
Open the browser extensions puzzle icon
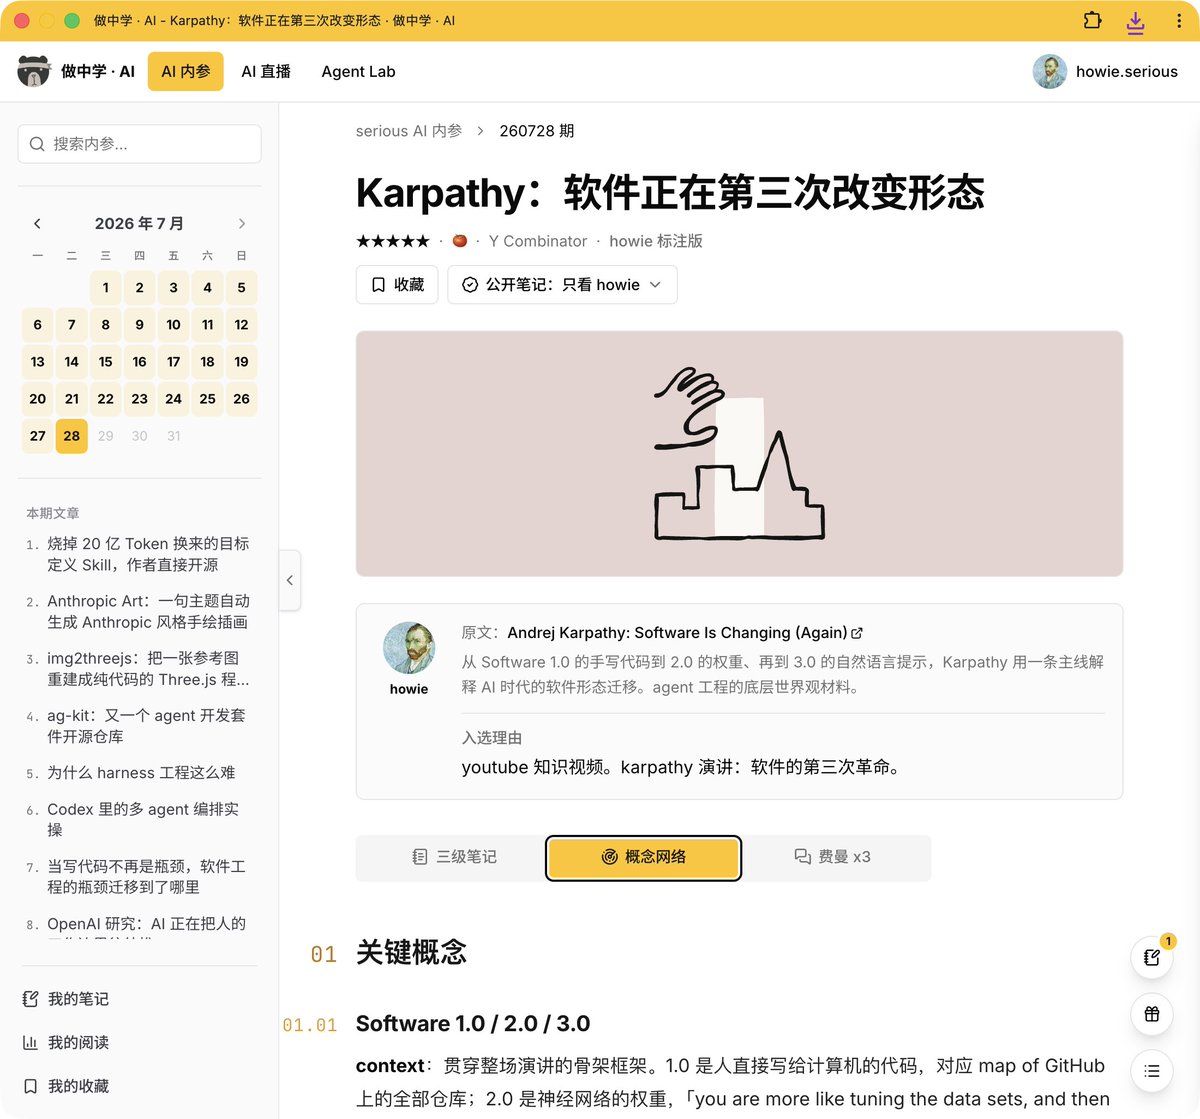tap(1092, 20)
